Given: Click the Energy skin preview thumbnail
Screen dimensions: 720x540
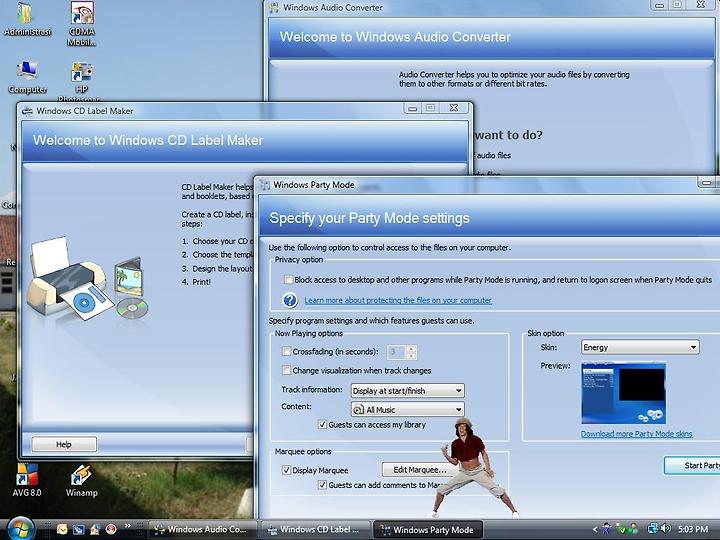Looking at the screenshot, I should 623,393.
